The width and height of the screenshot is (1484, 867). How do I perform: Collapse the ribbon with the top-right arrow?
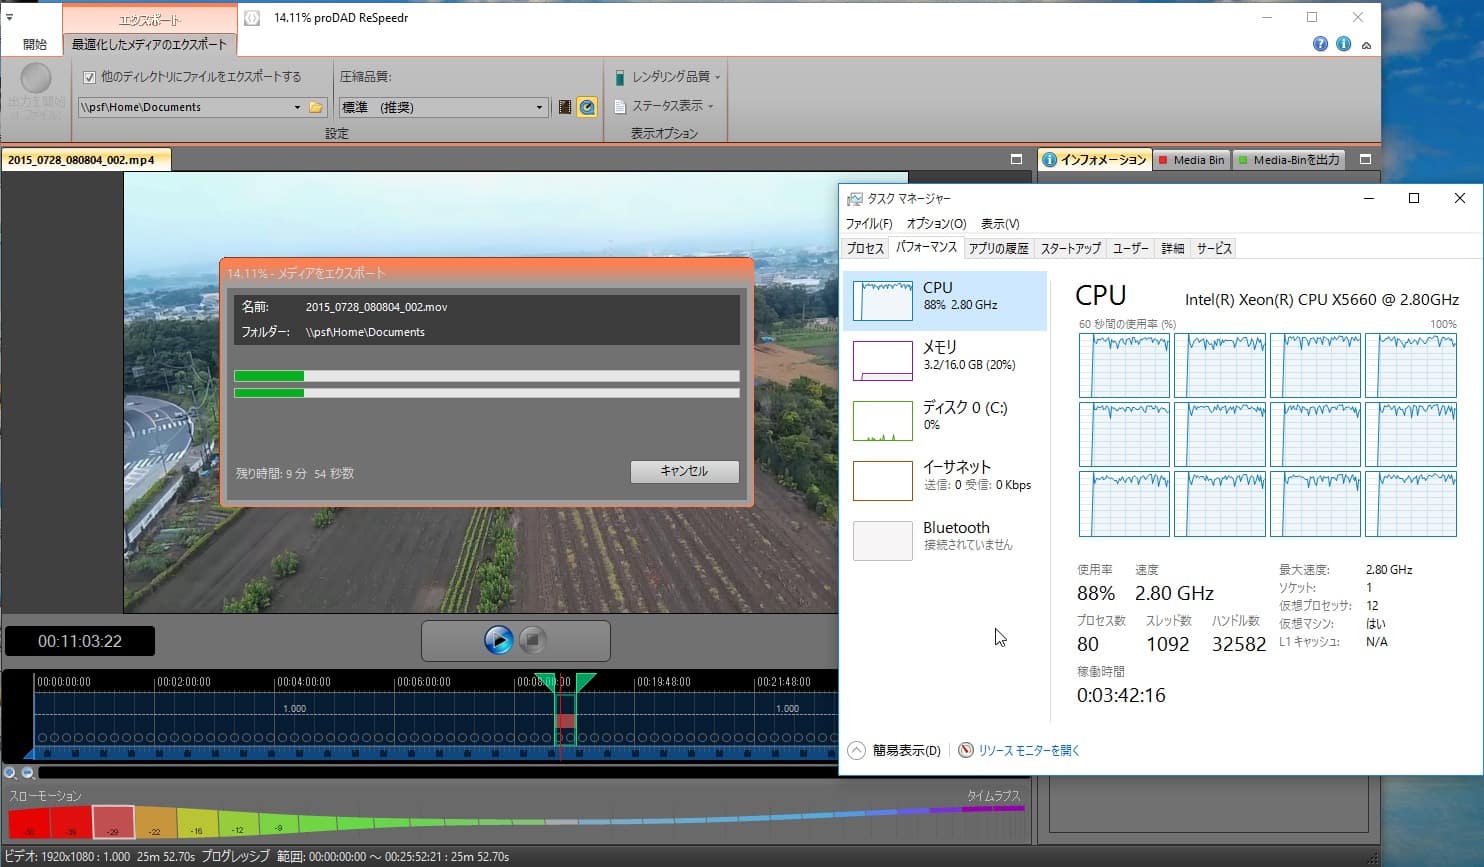click(1366, 45)
